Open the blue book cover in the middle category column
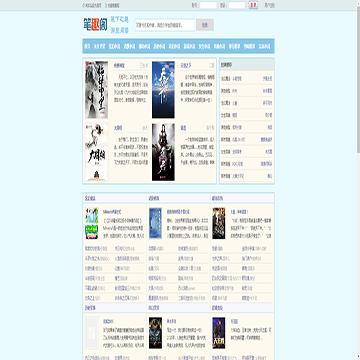The width and height of the screenshot is (360, 360). coord(155,223)
